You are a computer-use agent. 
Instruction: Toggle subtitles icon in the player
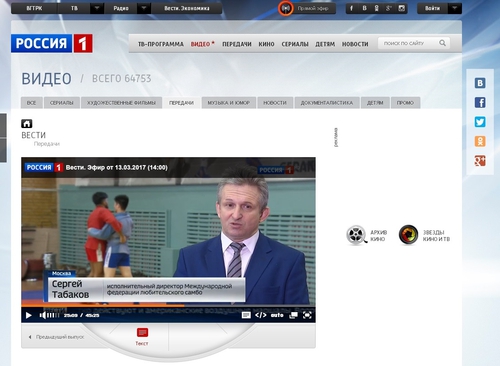coord(246,315)
